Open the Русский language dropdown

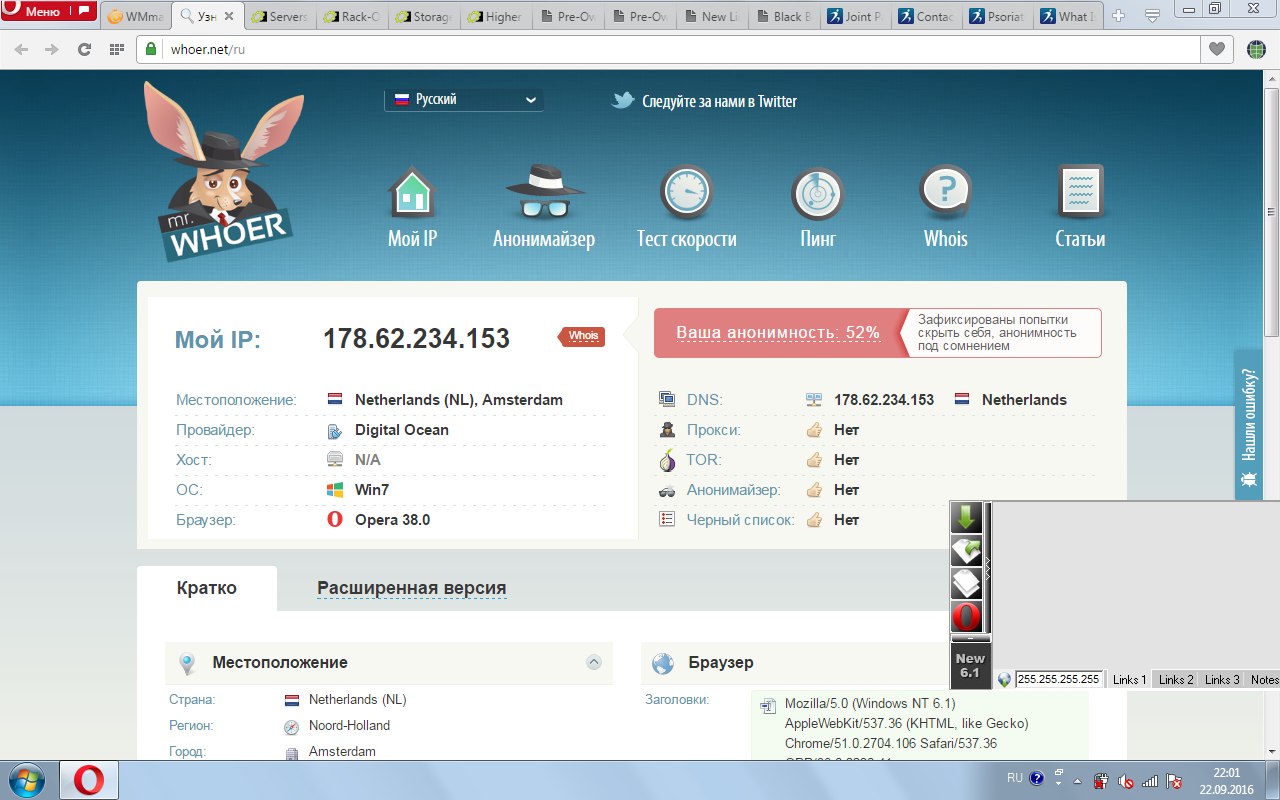[x=464, y=100]
